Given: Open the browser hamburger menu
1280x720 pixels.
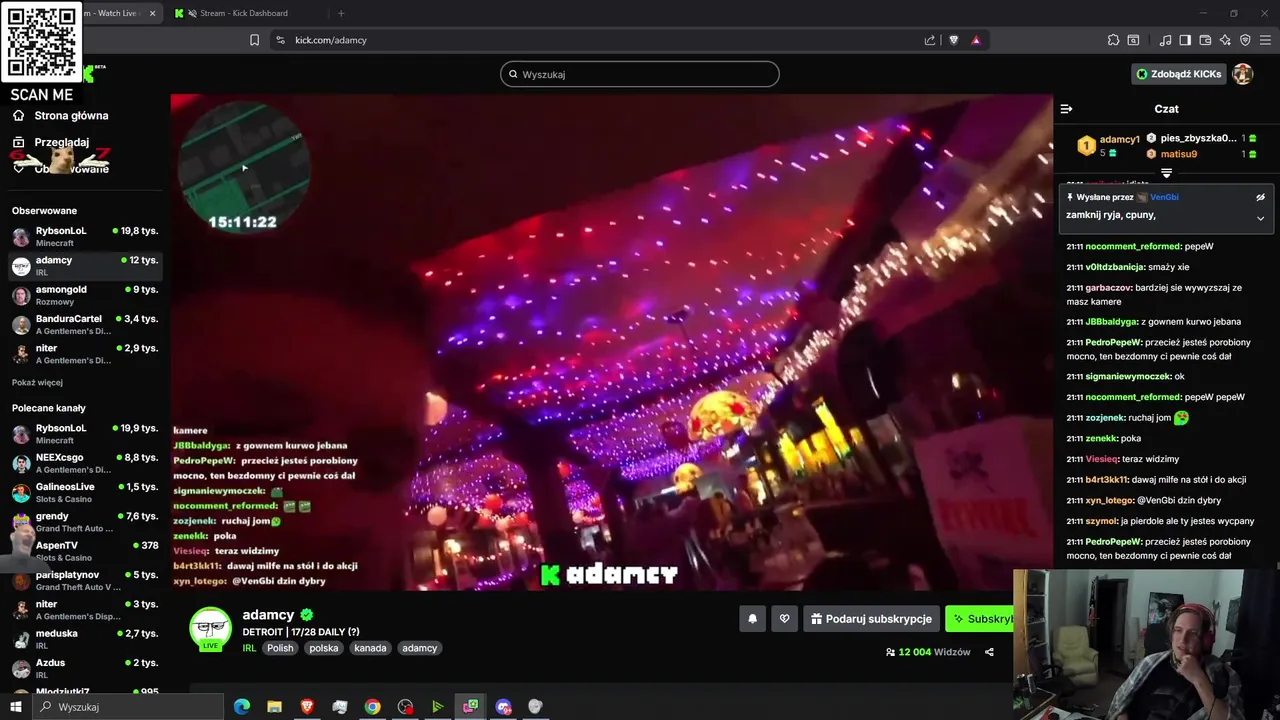Looking at the screenshot, I should (1266, 40).
